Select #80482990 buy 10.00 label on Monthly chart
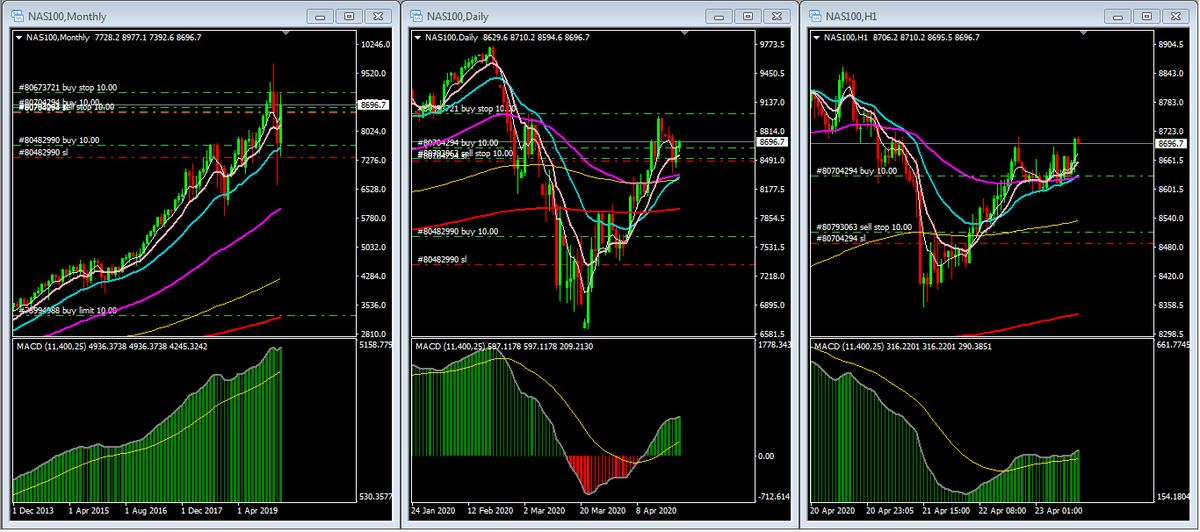 59,141
